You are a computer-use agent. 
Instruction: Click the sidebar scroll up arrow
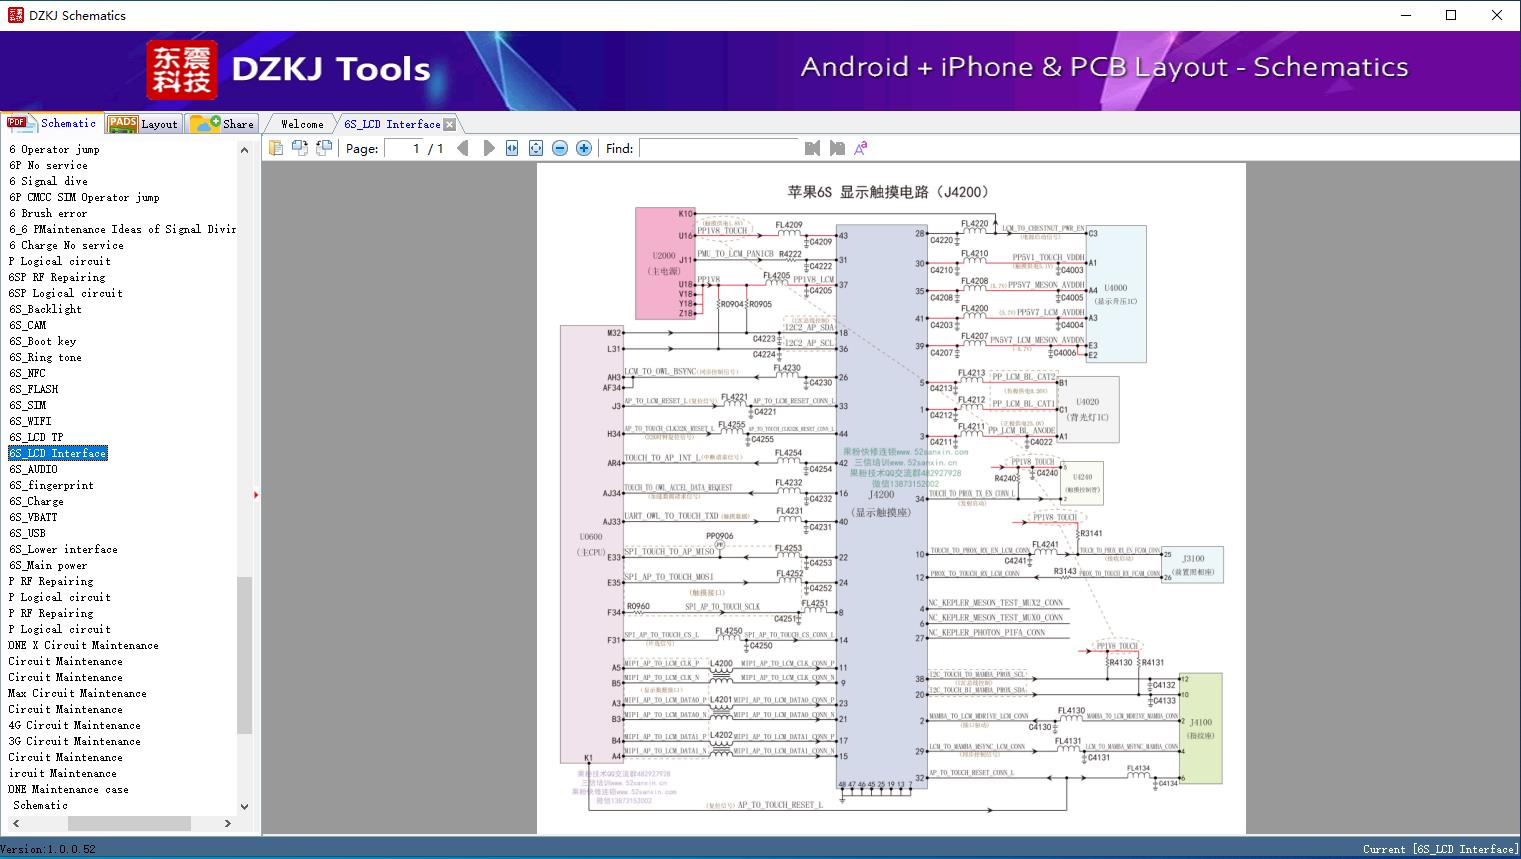coord(245,150)
